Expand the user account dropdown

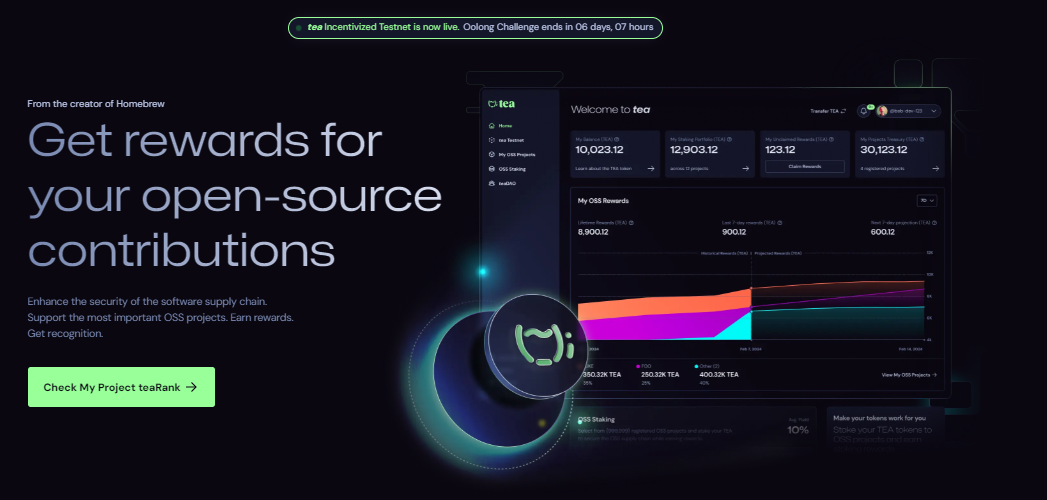[x=933, y=111]
